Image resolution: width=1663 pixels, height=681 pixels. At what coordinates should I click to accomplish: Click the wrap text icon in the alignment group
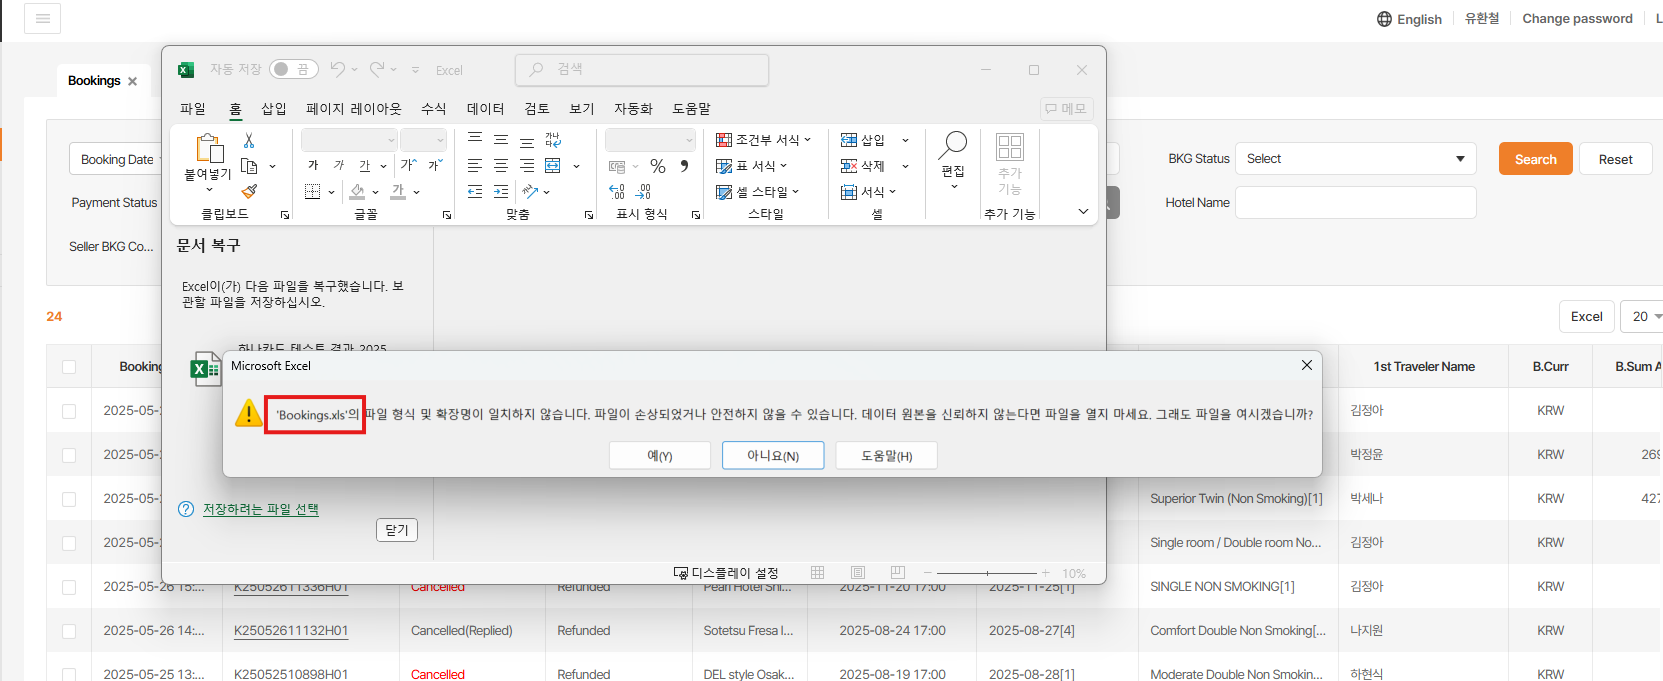pos(553,140)
